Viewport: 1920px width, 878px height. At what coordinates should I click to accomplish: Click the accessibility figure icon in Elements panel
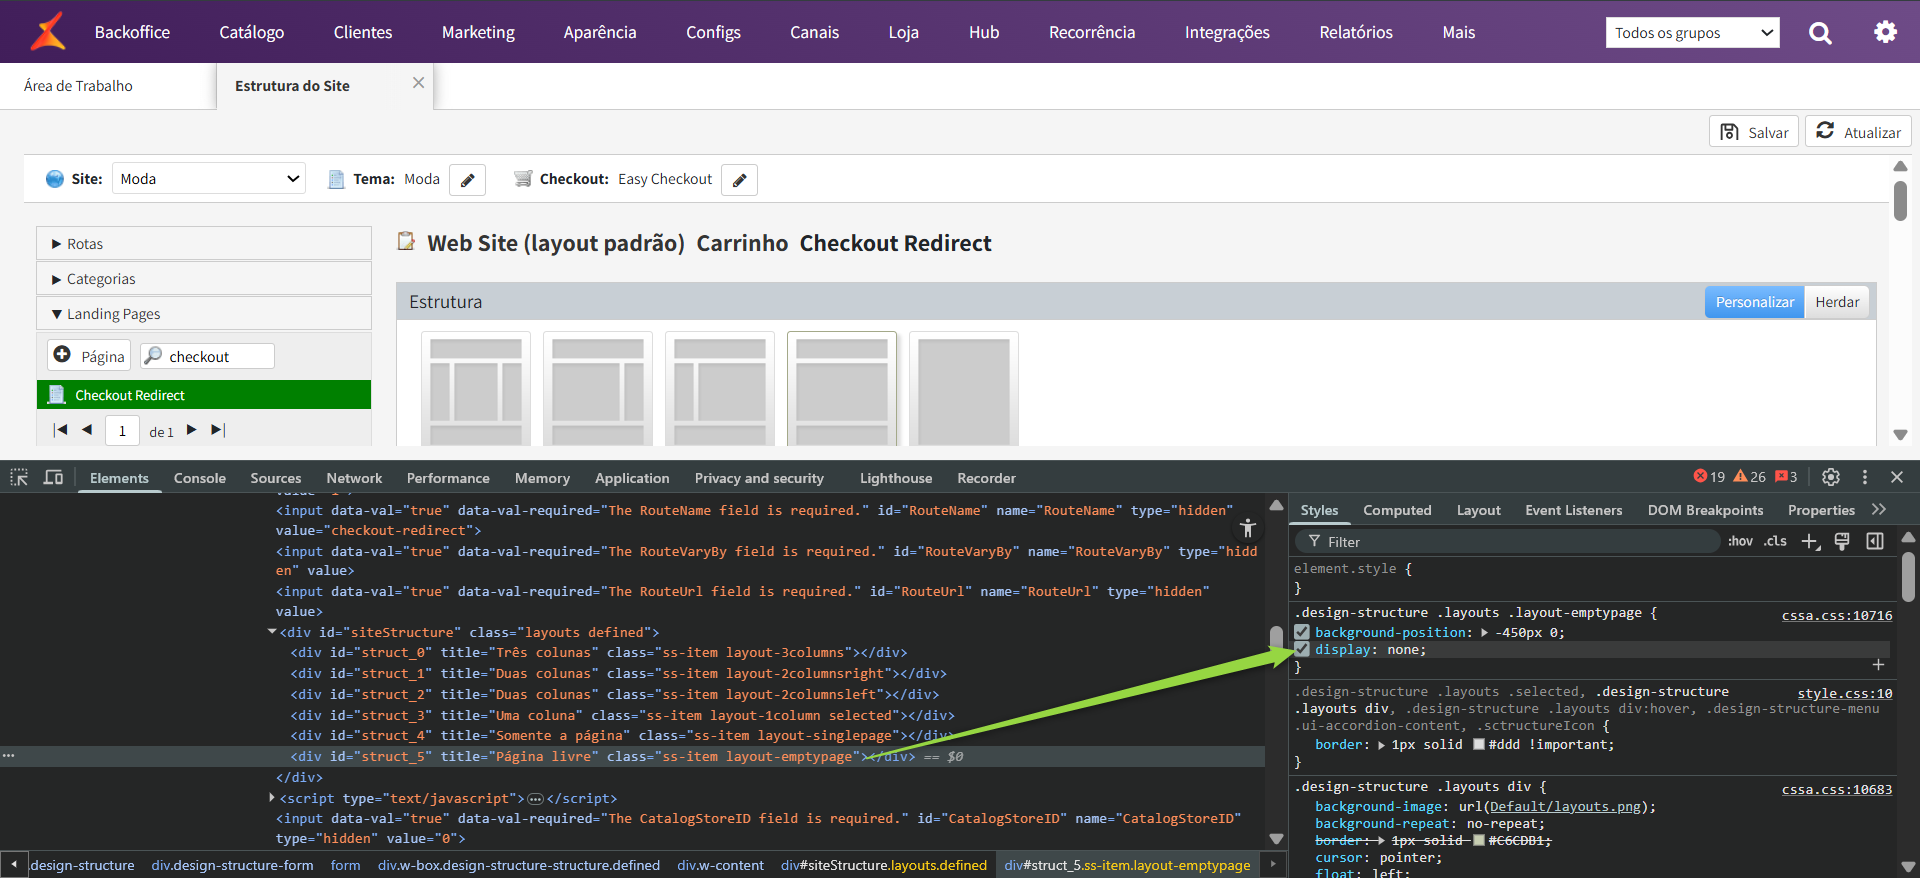(x=1247, y=528)
